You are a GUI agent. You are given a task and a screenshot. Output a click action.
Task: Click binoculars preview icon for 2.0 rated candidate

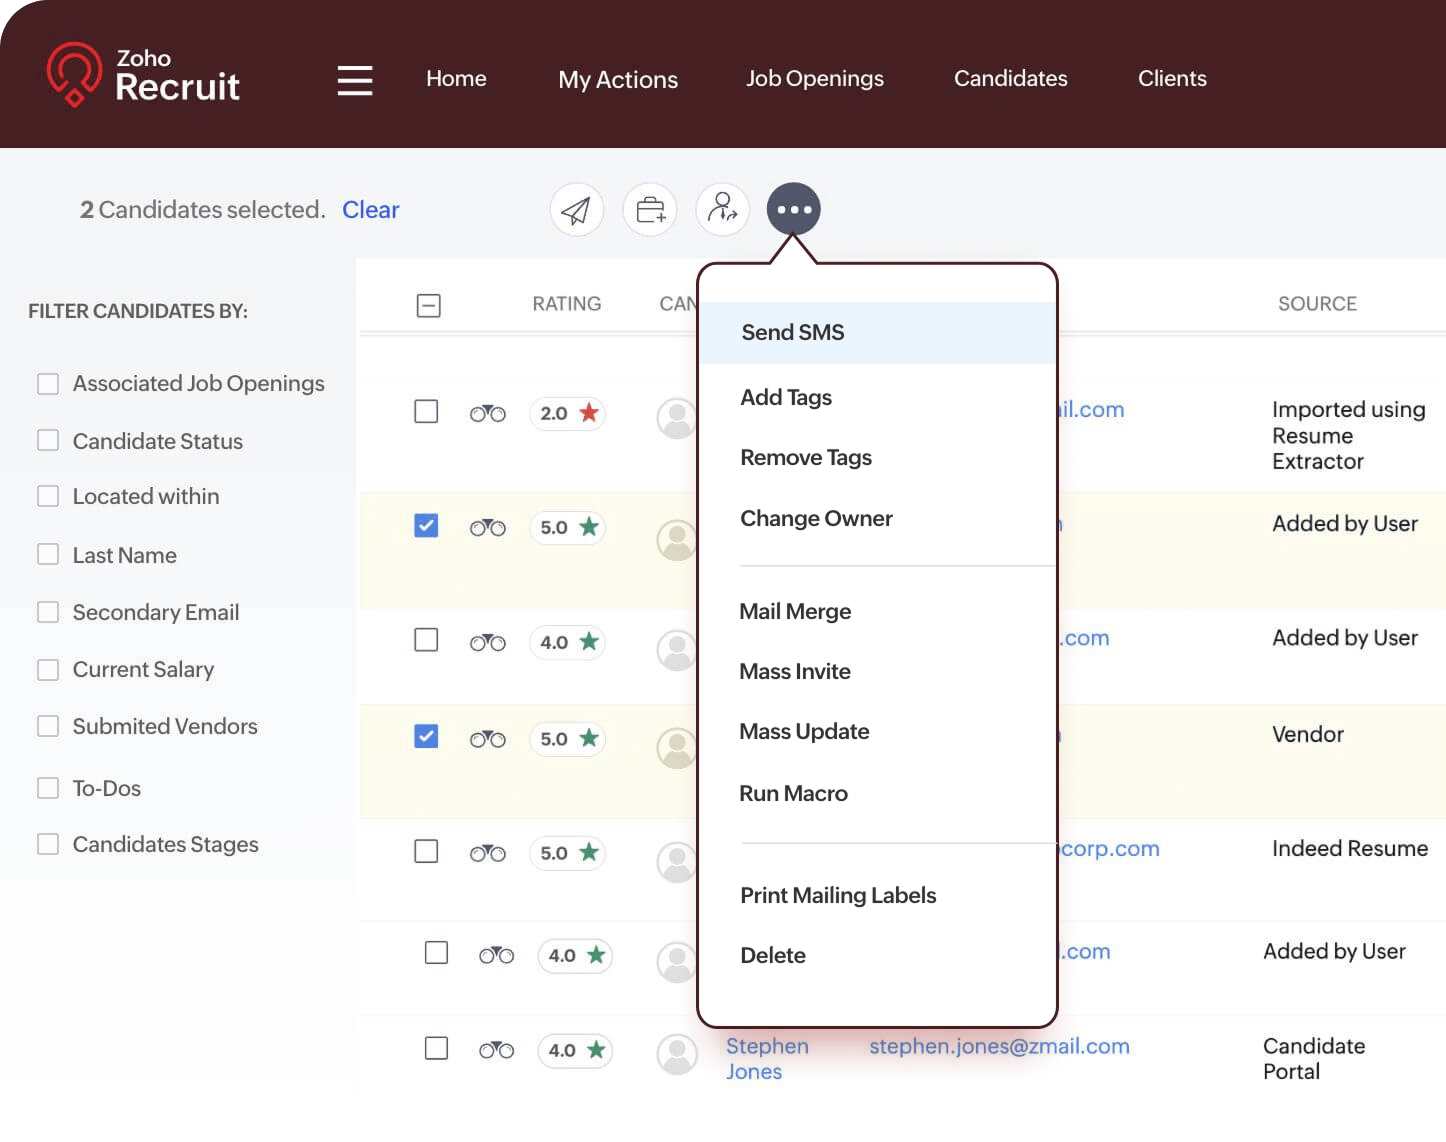488,413
